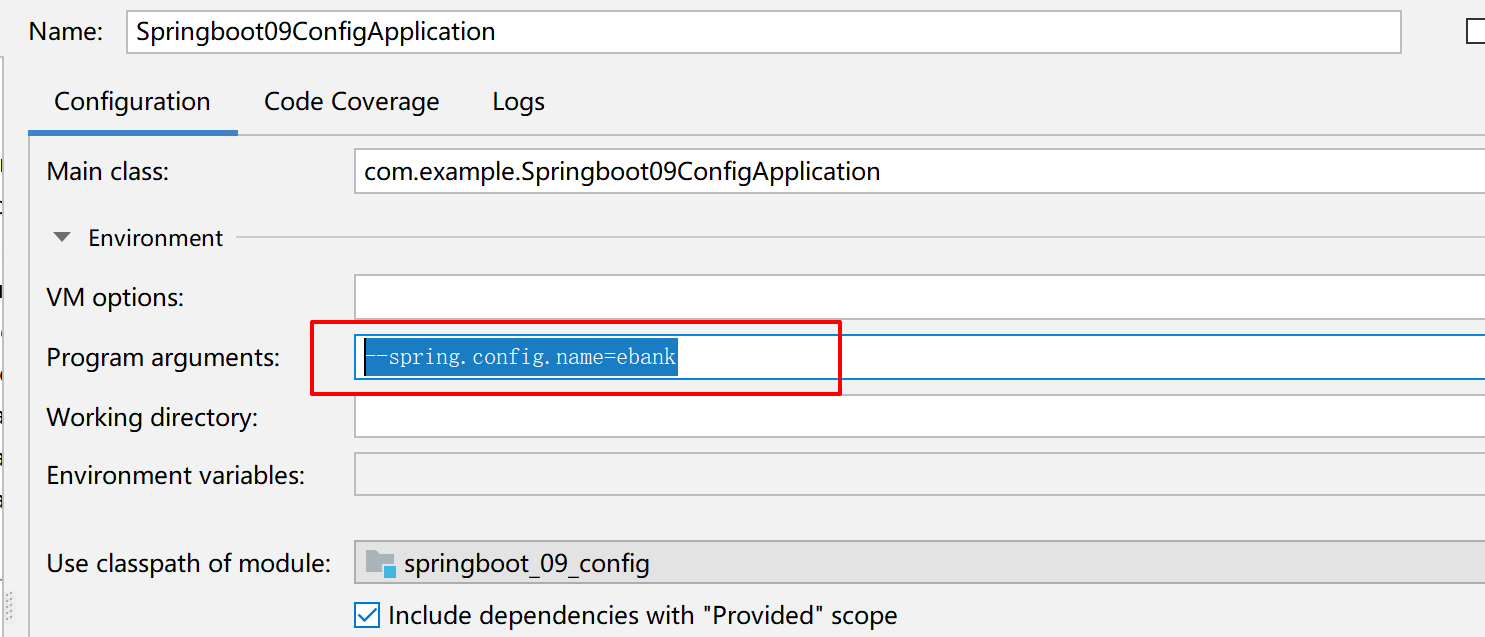This screenshot has width=1485, height=637.
Task: Focus the Working directory input box
Action: point(919,416)
